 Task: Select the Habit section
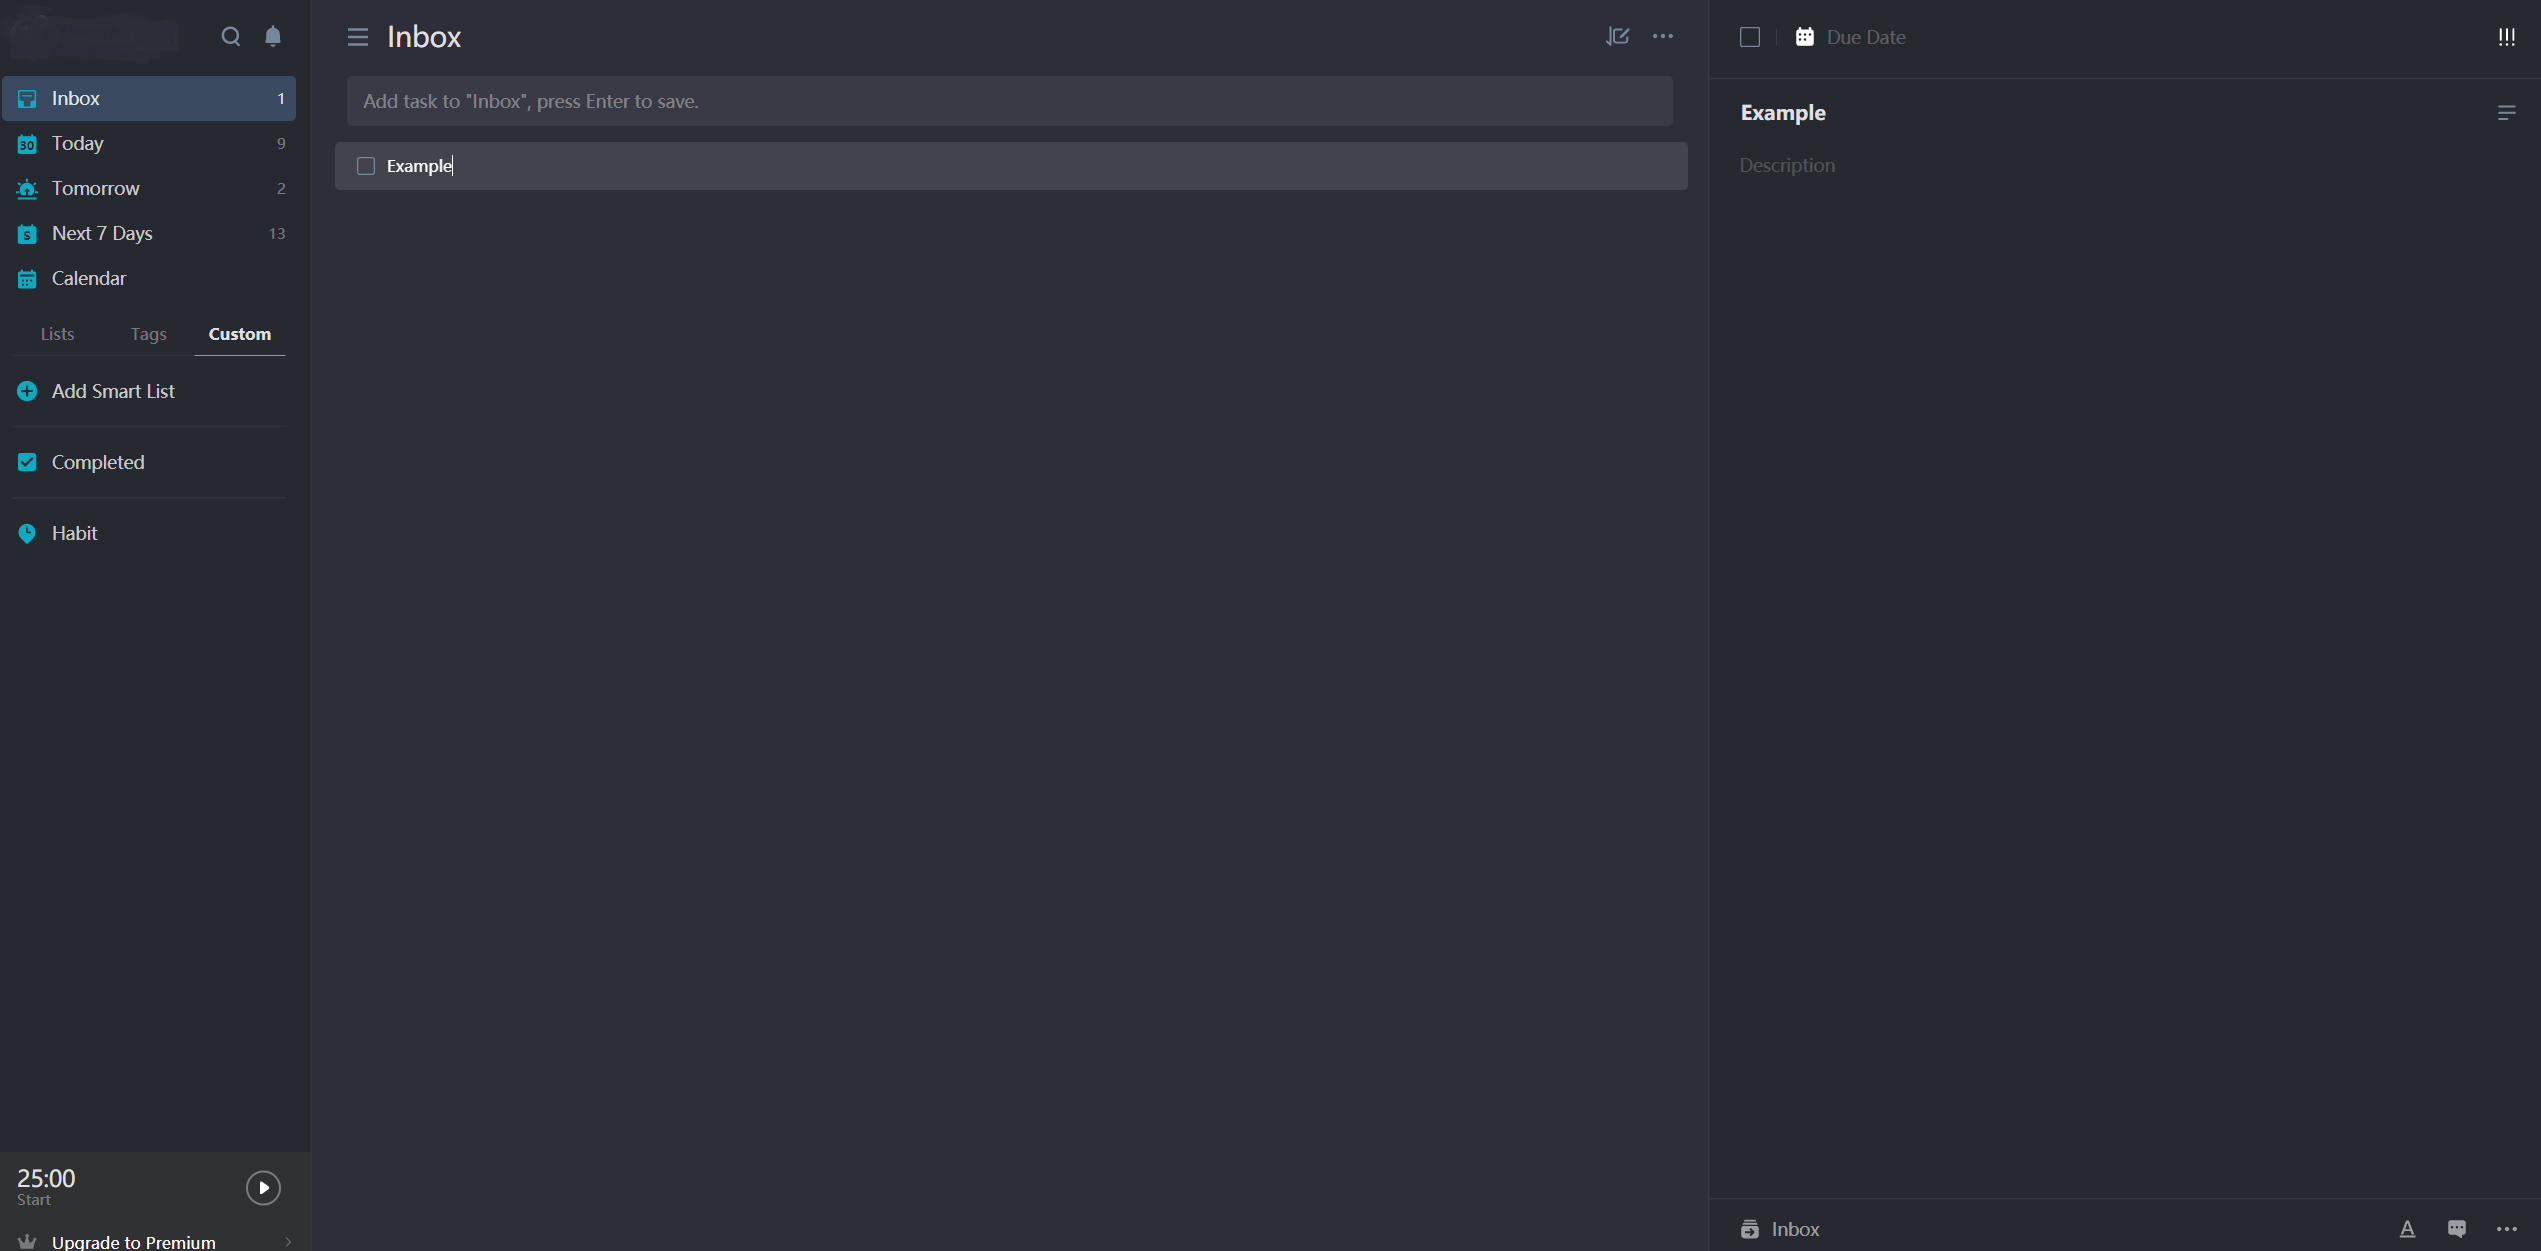click(x=74, y=532)
